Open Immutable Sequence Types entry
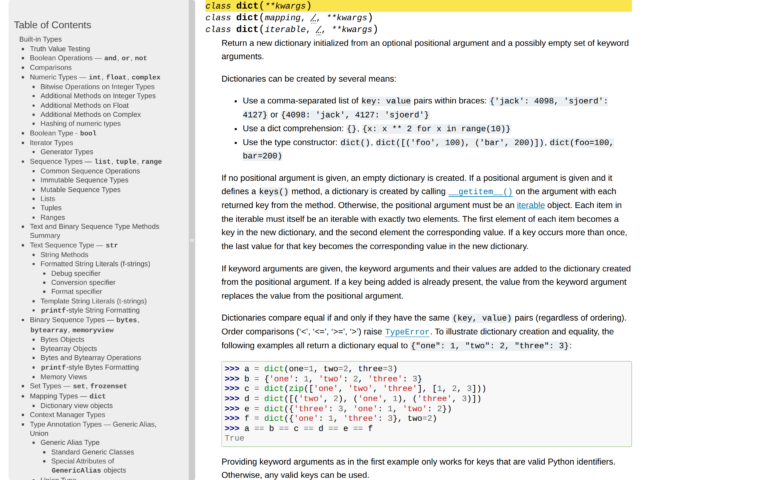The image size is (768, 480). coord(84,180)
